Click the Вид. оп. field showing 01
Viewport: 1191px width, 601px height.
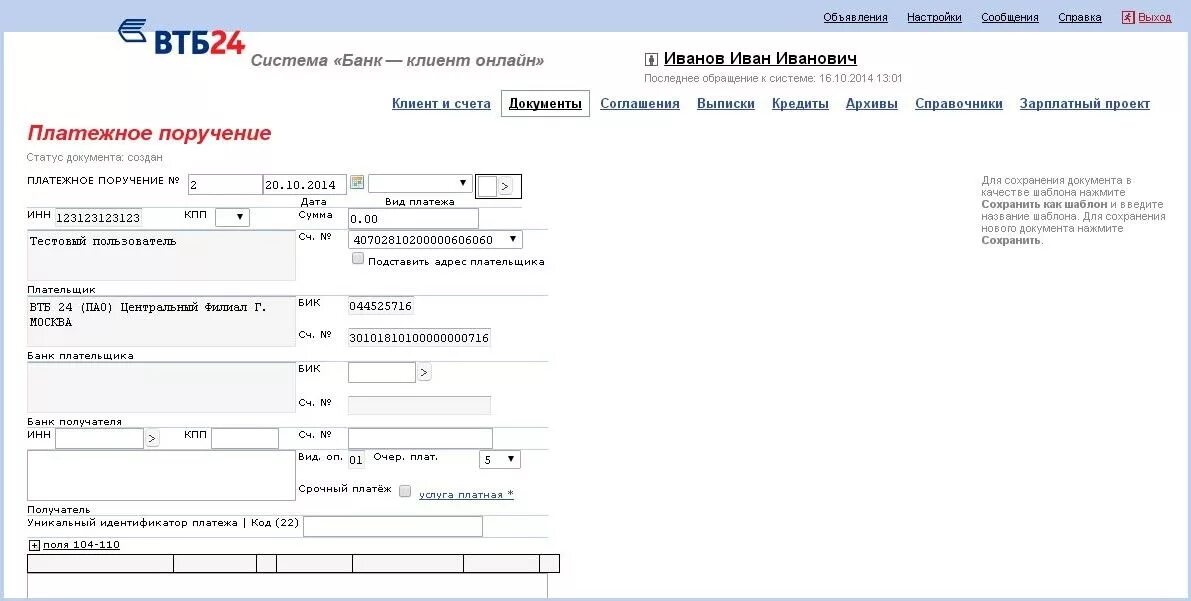tap(356, 460)
